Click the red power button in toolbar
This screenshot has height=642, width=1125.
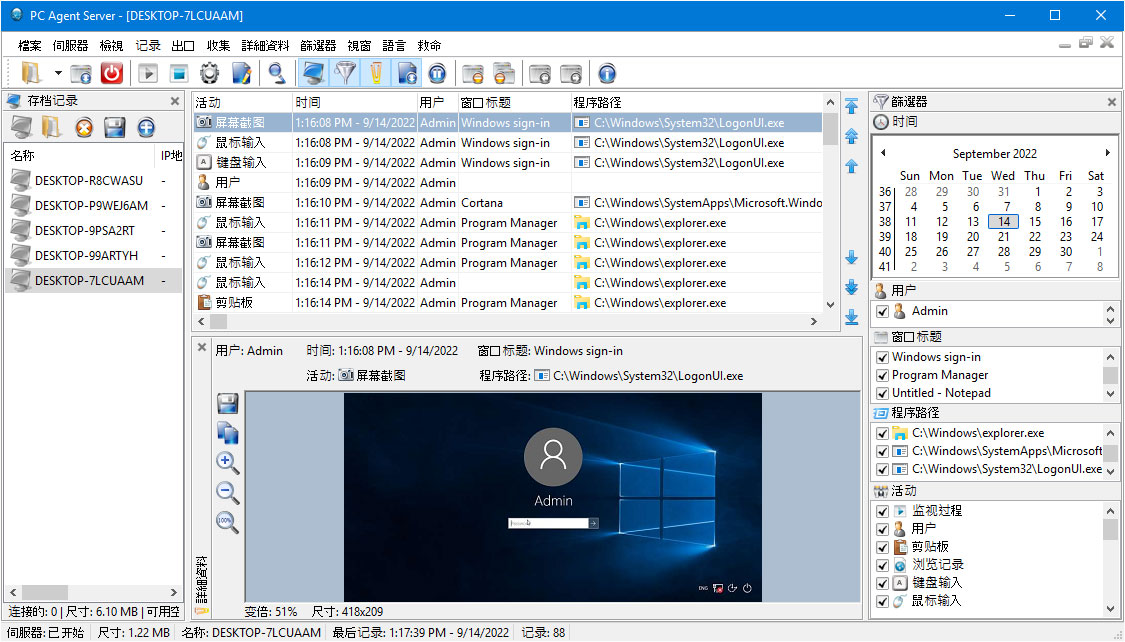111,73
